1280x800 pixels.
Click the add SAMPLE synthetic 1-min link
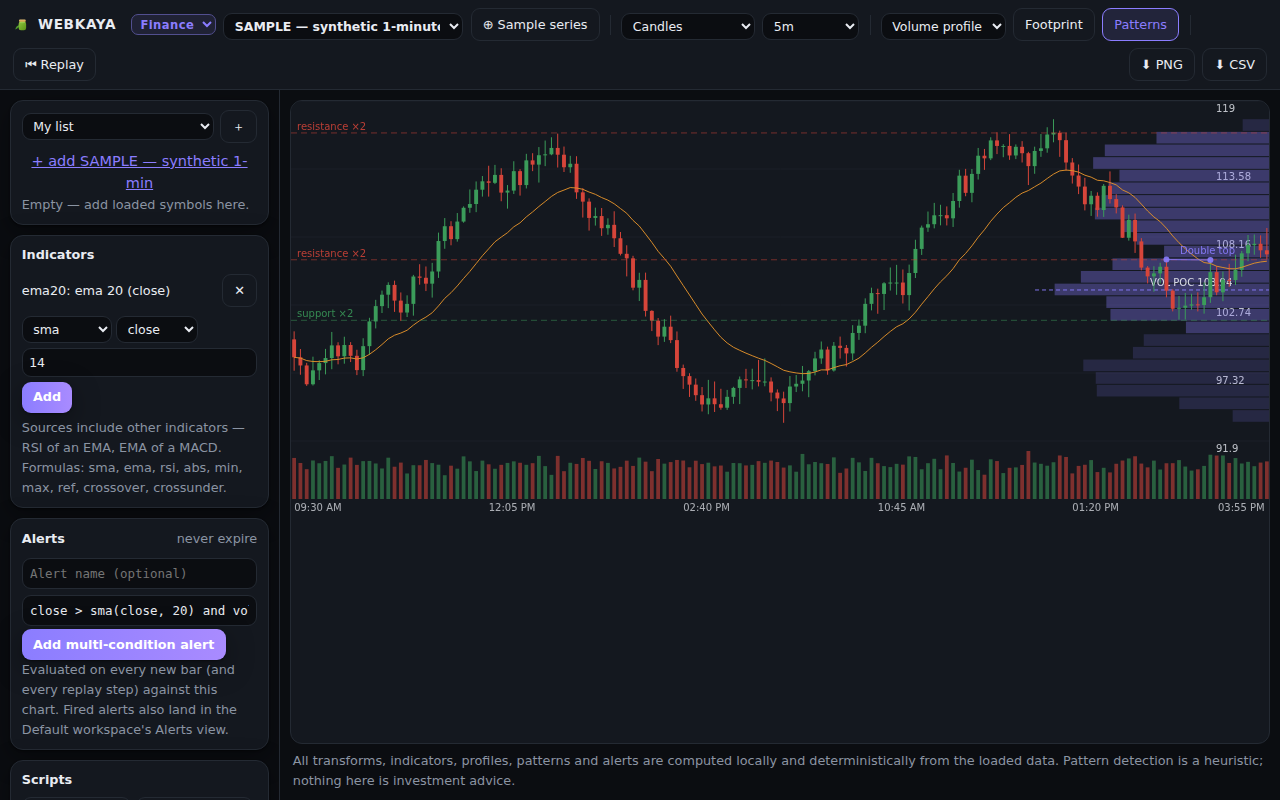pos(139,172)
